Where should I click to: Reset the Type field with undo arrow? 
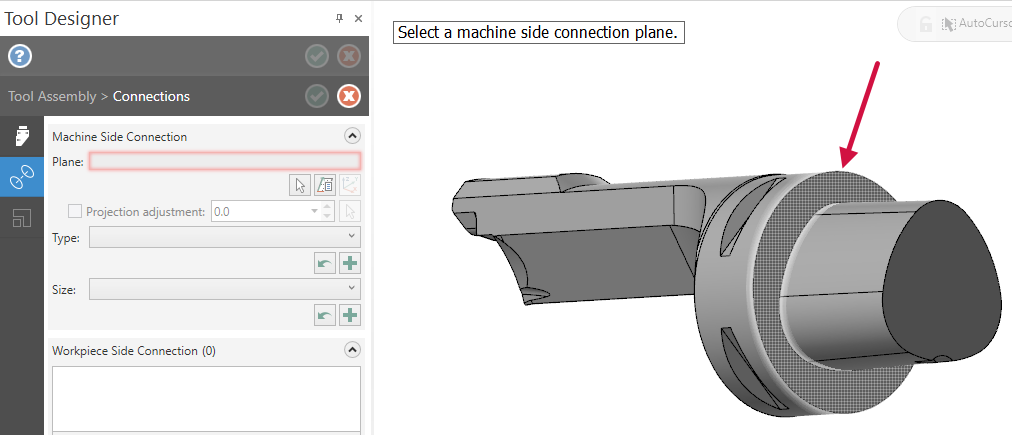pos(325,263)
